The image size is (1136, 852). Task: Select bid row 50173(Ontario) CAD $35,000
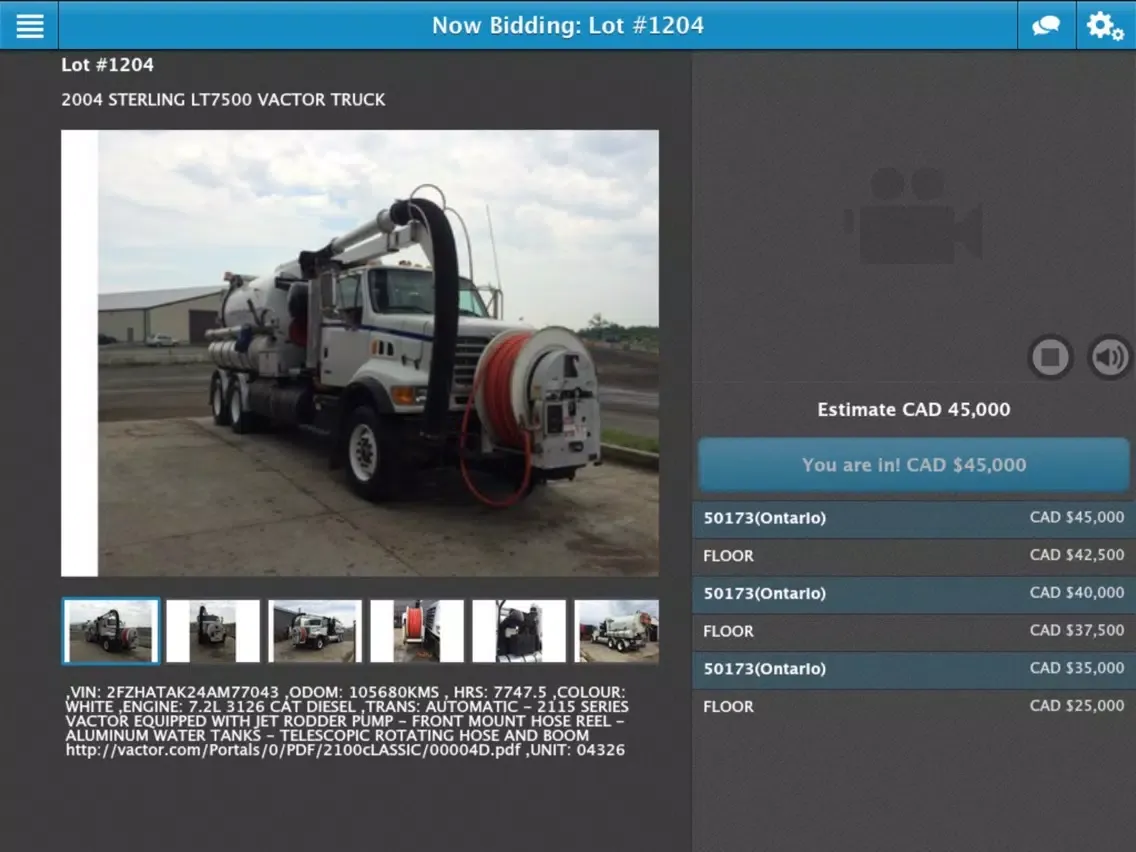pos(914,669)
